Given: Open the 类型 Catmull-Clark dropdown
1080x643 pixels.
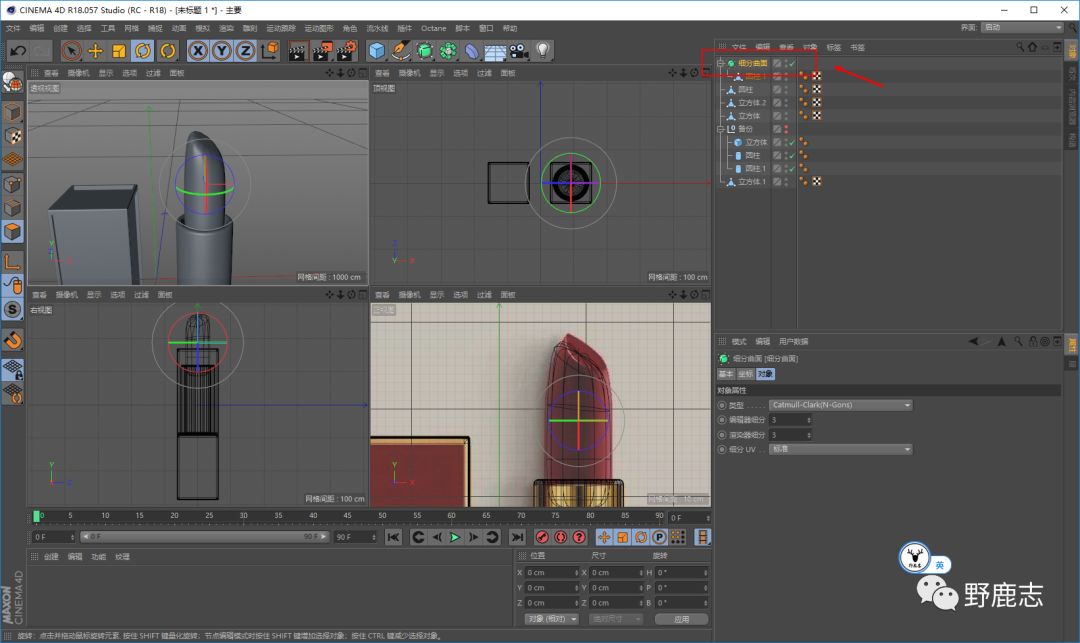Looking at the screenshot, I should [840, 405].
